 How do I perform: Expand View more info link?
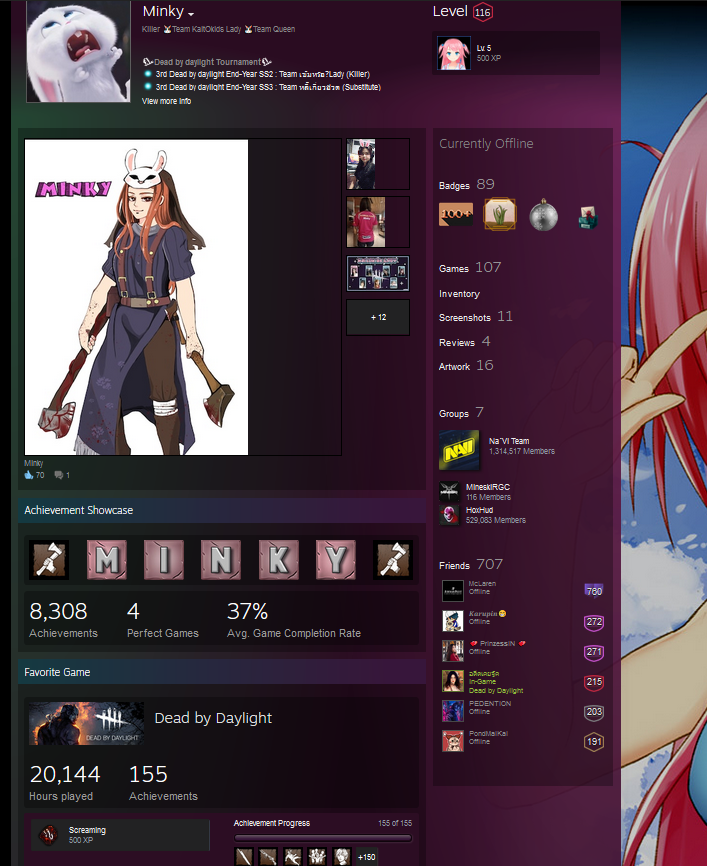click(x=166, y=101)
